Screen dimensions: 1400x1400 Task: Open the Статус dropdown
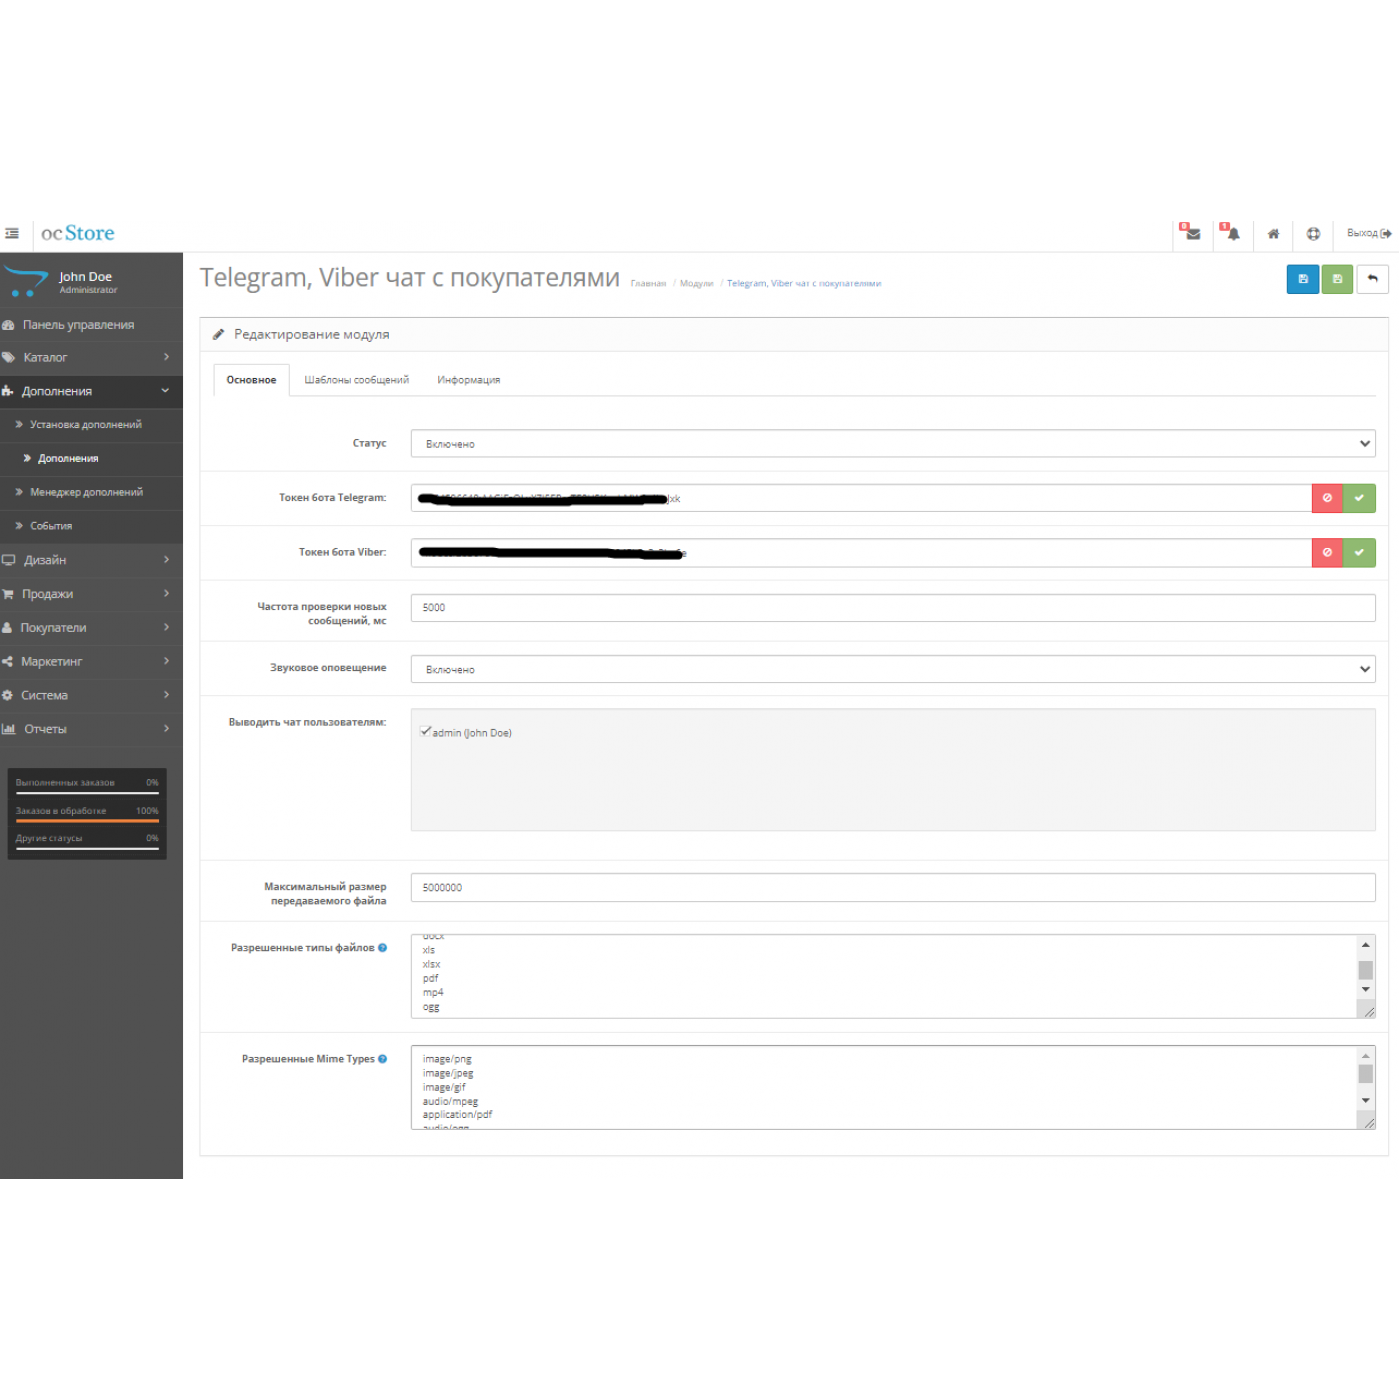(892, 444)
